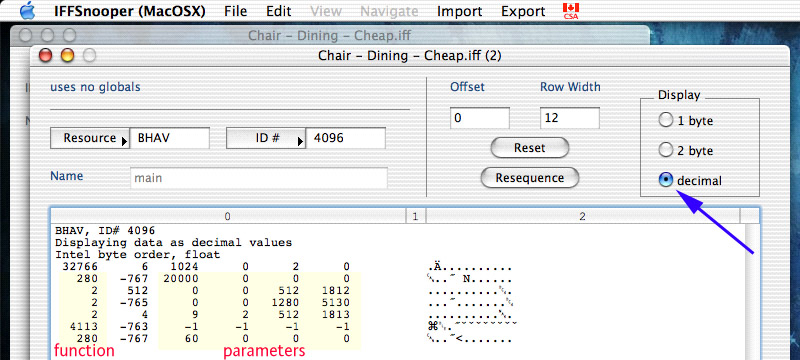Open the ID # popup menu
Screen dimensions: 800x360
[266, 138]
